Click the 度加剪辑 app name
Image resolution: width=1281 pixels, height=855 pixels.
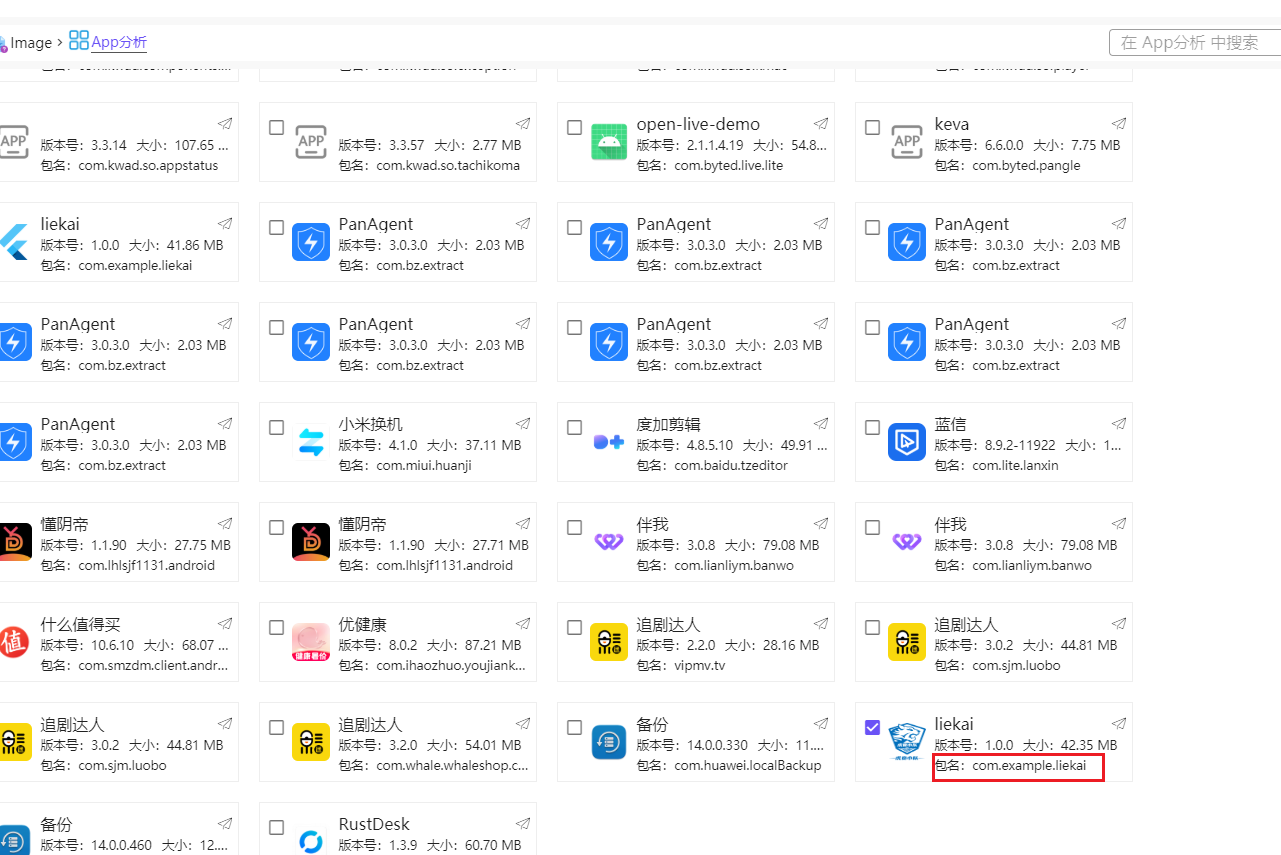coord(669,424)
